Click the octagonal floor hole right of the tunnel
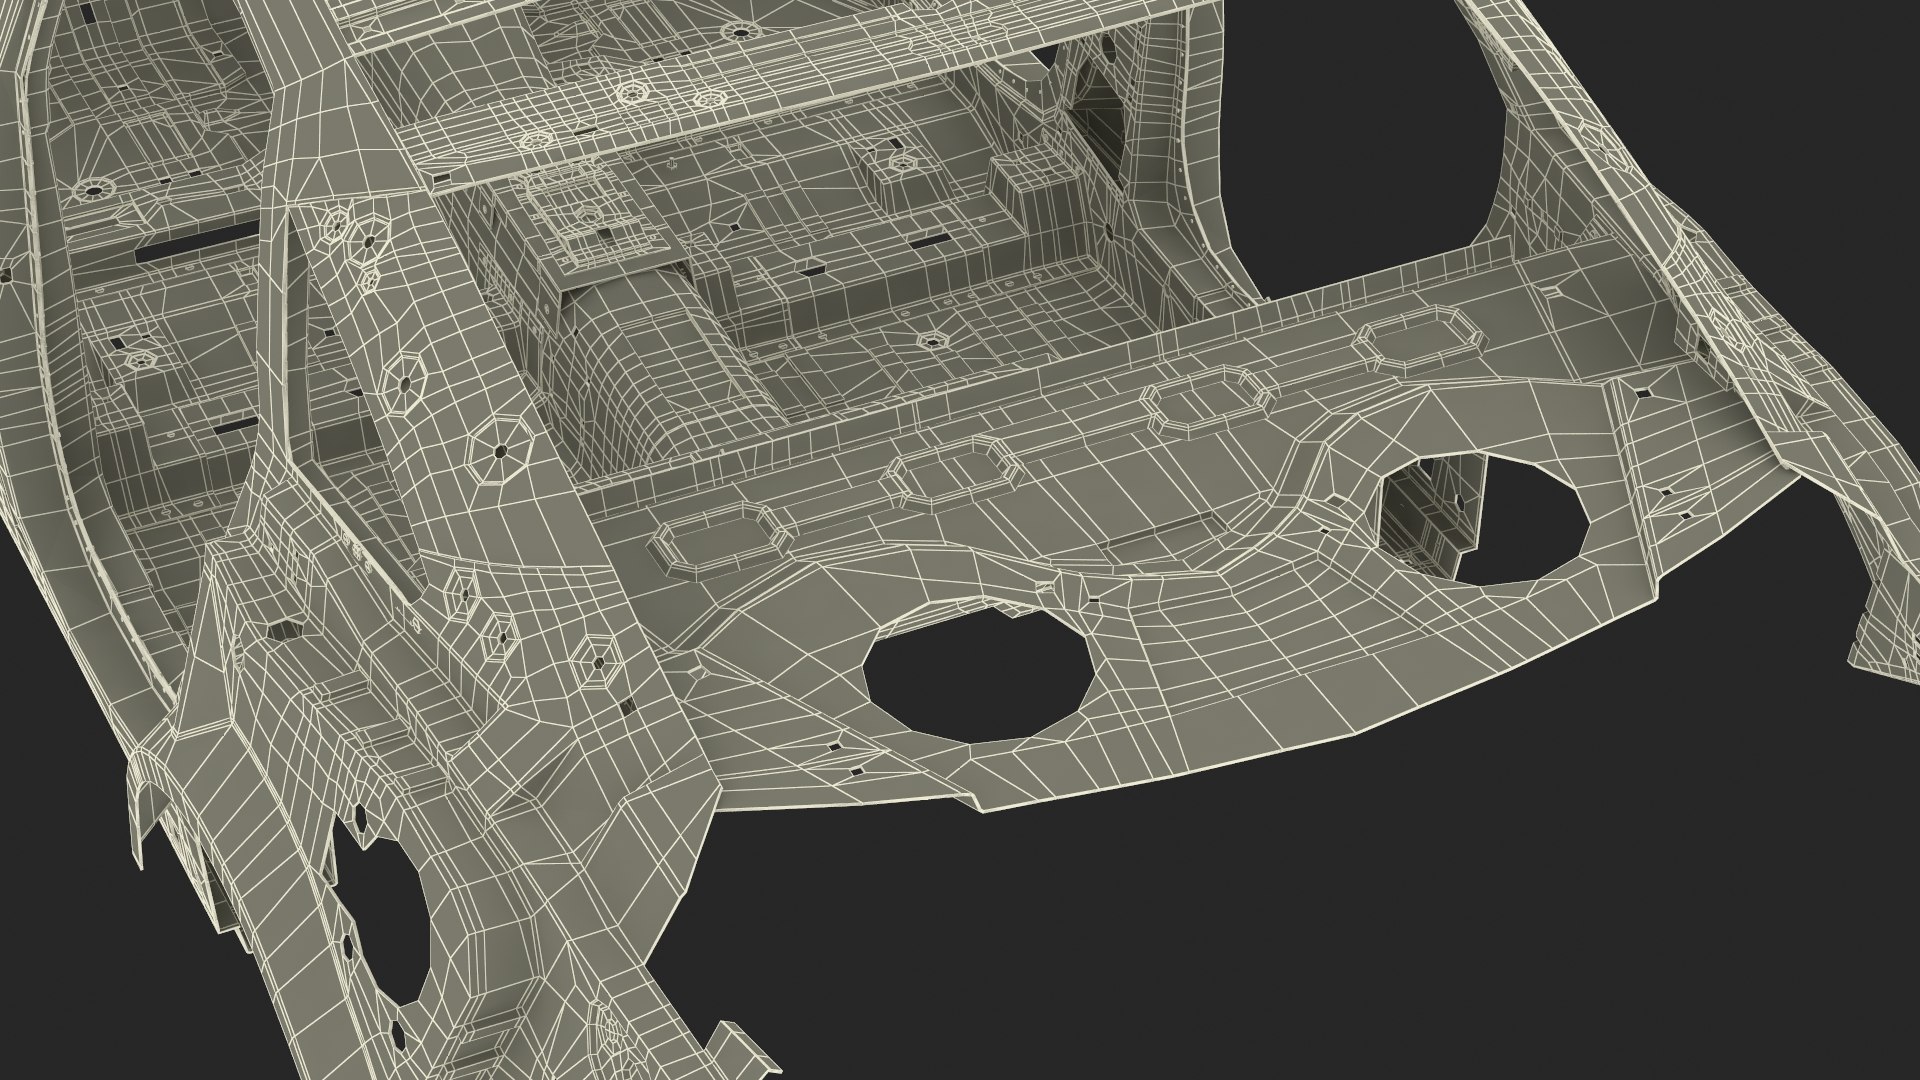Image resolution: width=1920 pixels, height=1080 pixels. click(x=932, y=340)
